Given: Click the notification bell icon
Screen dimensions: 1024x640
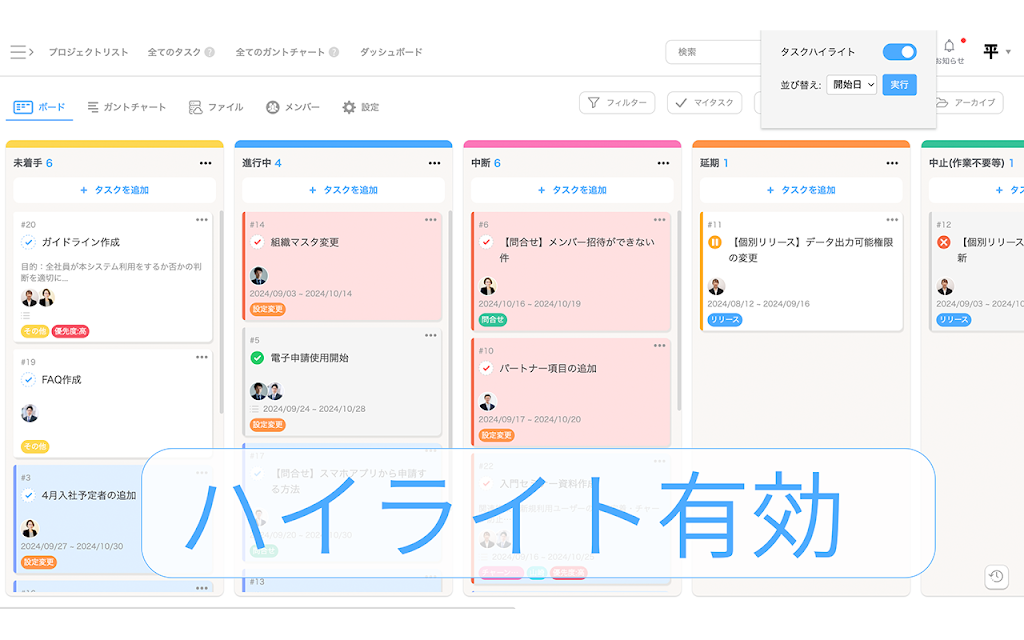Looking at the screenshot, I should tap(949, 46).
